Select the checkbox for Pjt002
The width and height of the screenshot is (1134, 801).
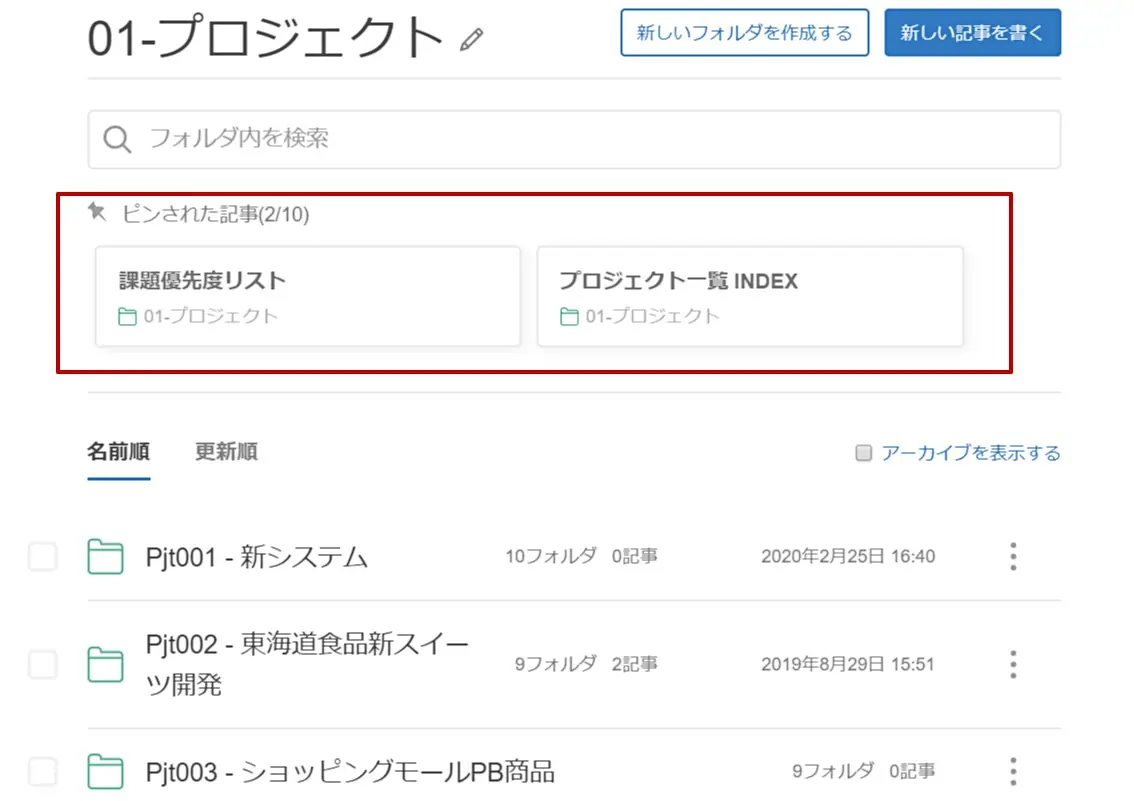42,664
